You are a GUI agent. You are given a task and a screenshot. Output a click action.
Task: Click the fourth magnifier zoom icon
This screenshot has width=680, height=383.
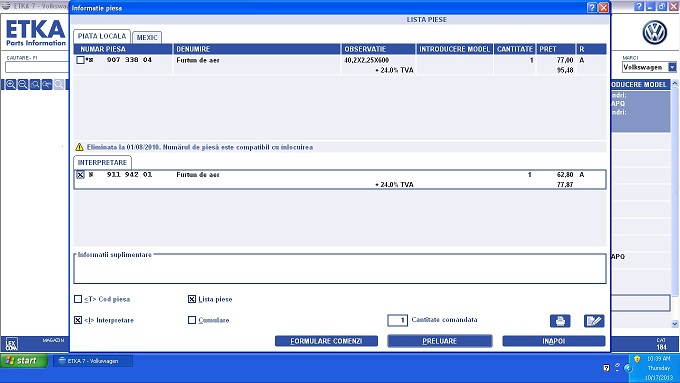coord(47,85)
